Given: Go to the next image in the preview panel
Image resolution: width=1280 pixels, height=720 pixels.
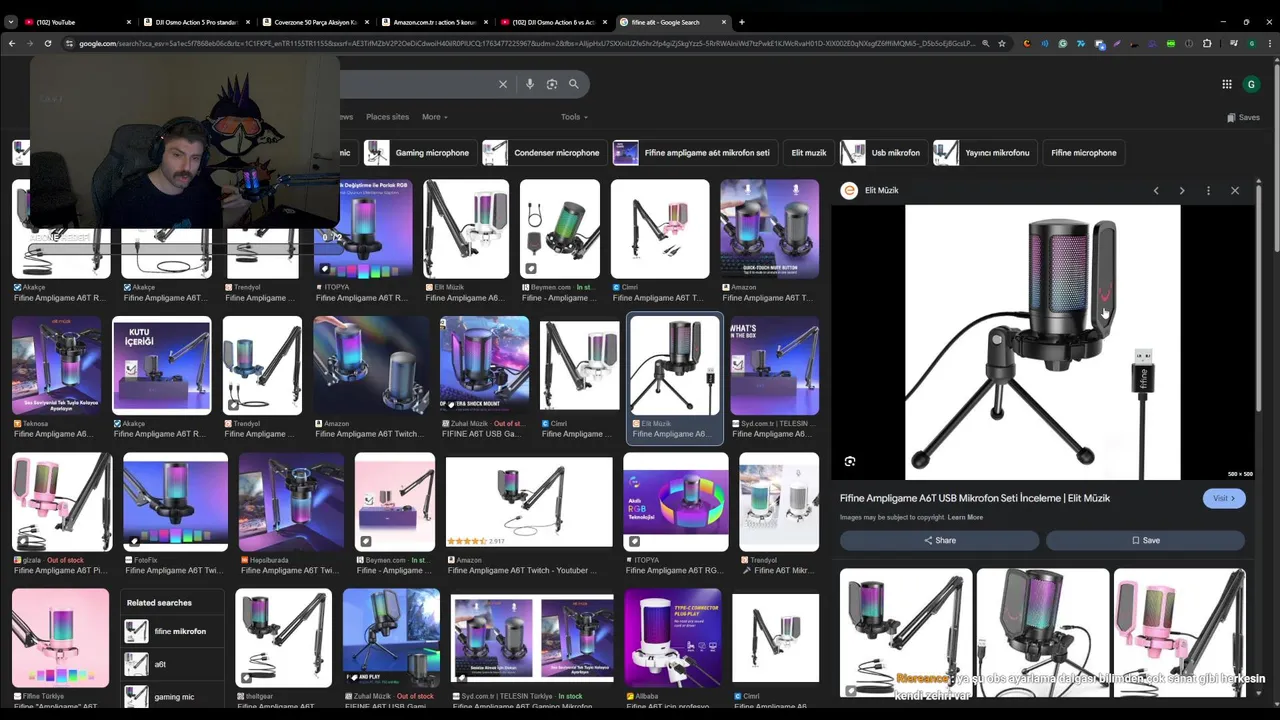Looking at the screenshot, I should point(1182,190).
